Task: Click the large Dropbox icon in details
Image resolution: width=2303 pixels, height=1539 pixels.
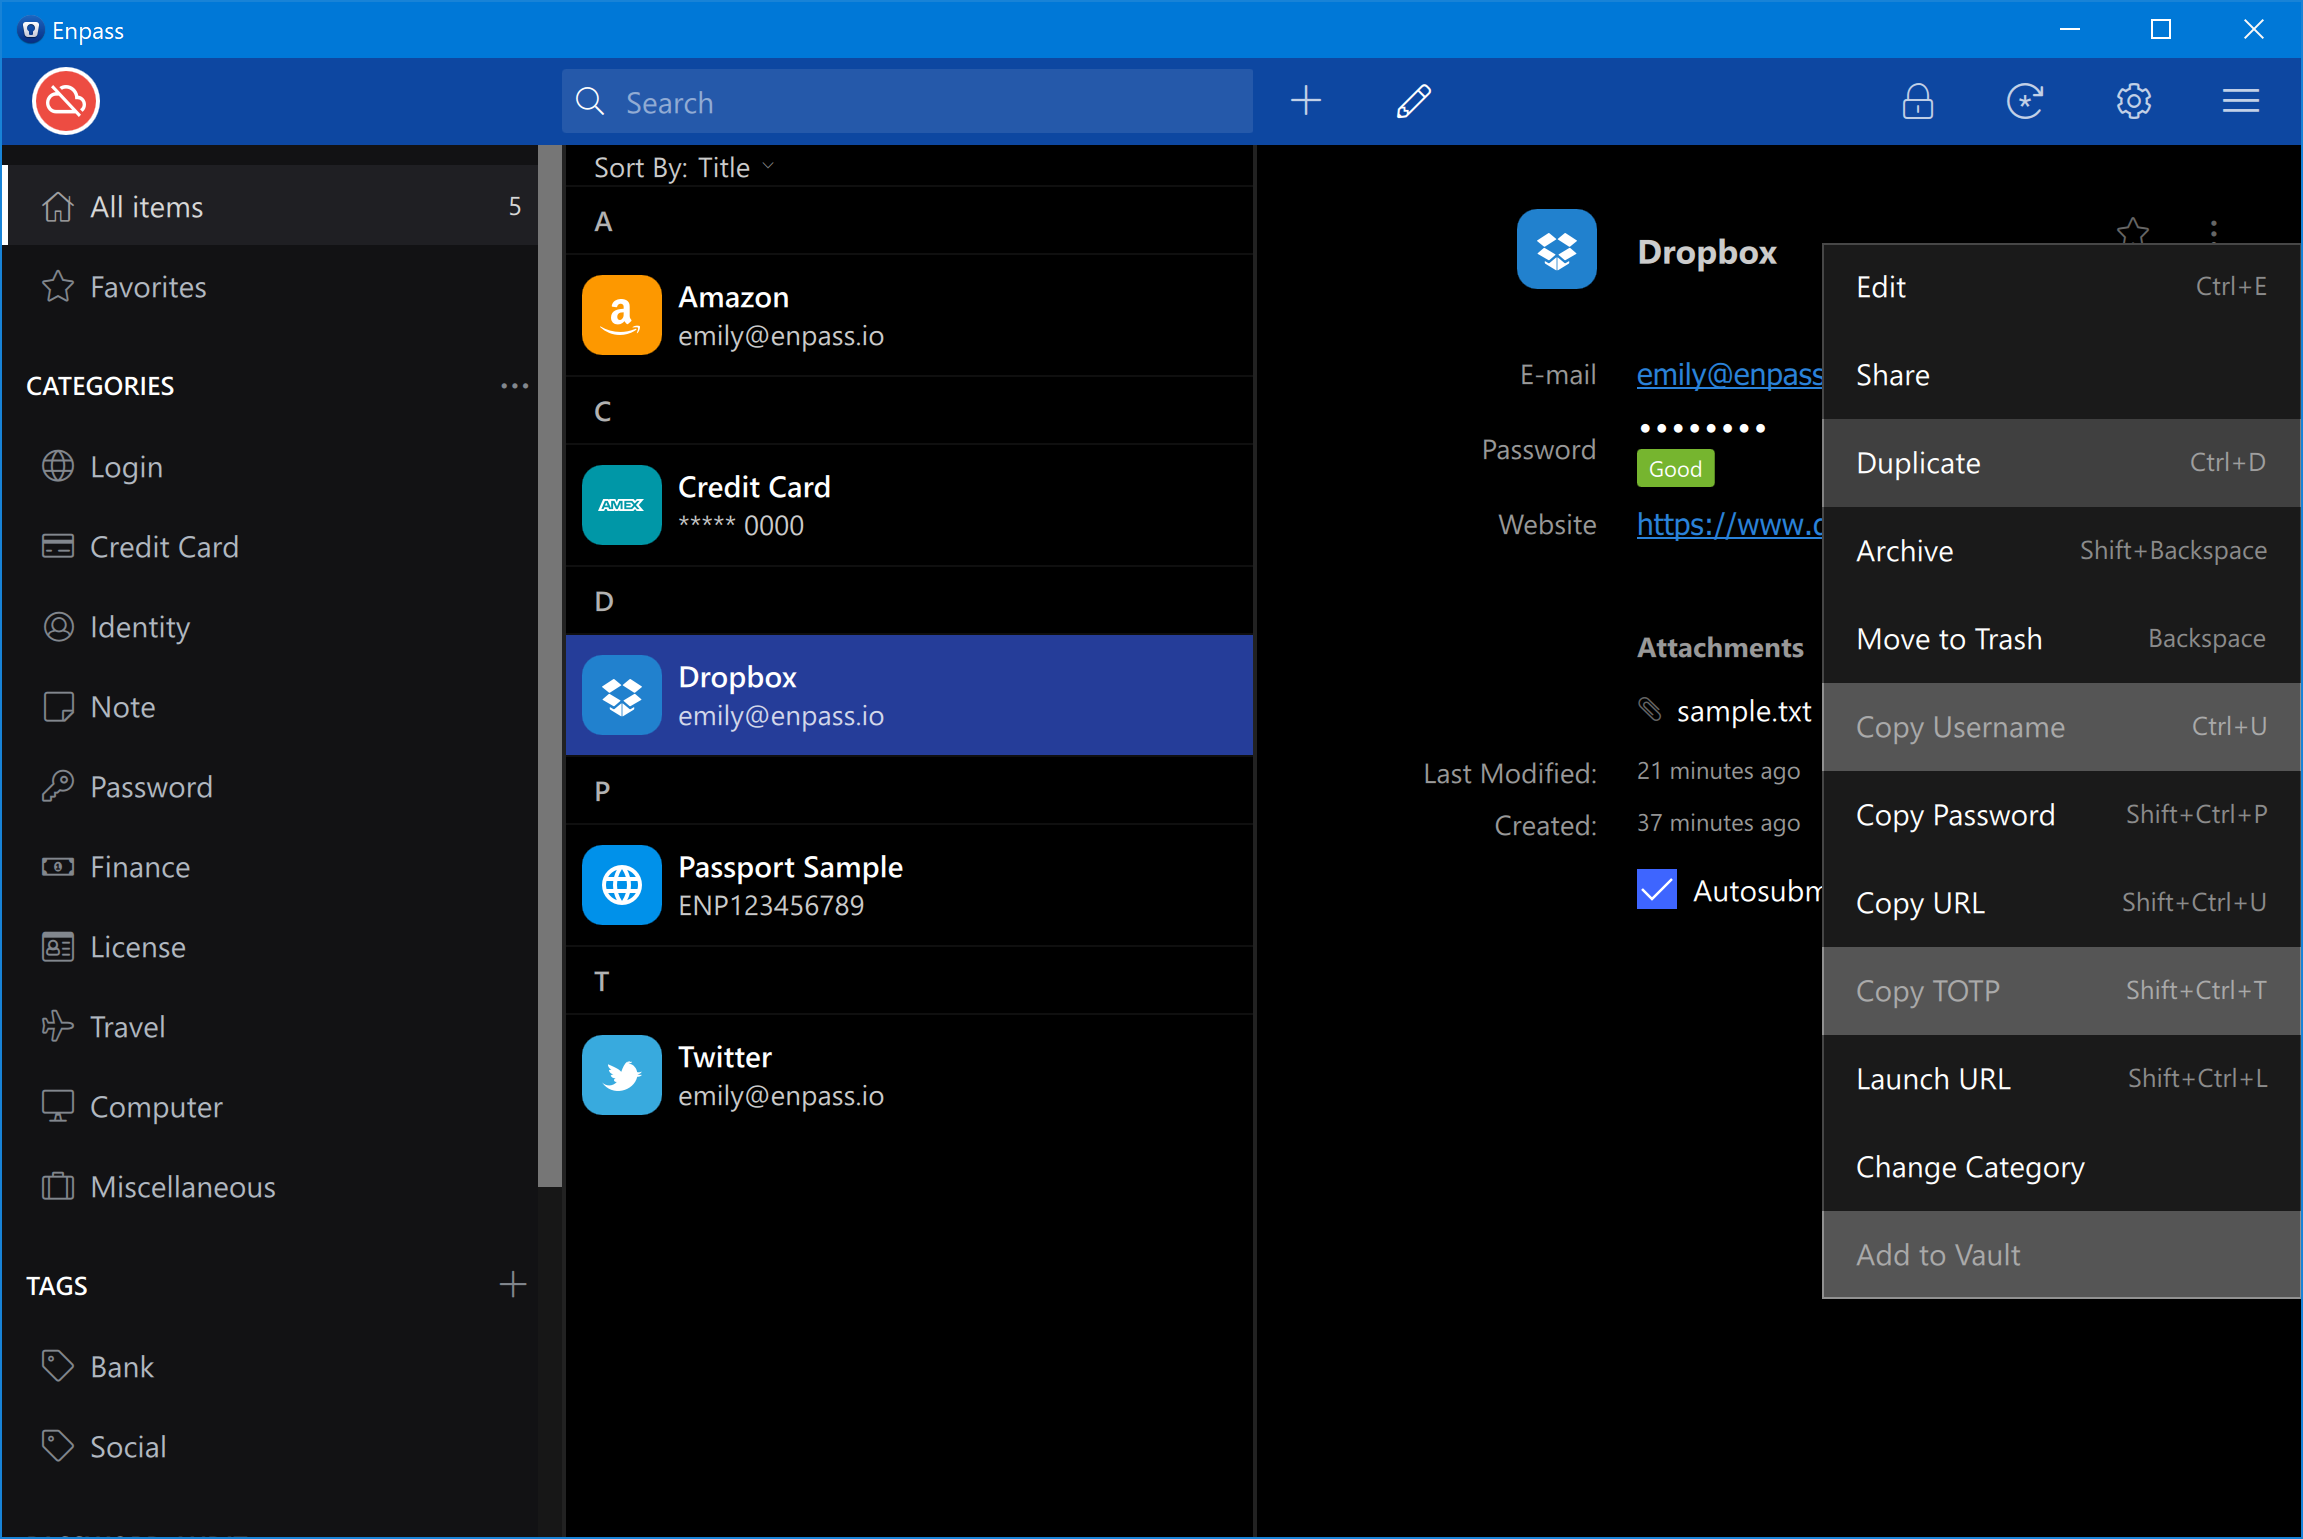Action: 1557,249
